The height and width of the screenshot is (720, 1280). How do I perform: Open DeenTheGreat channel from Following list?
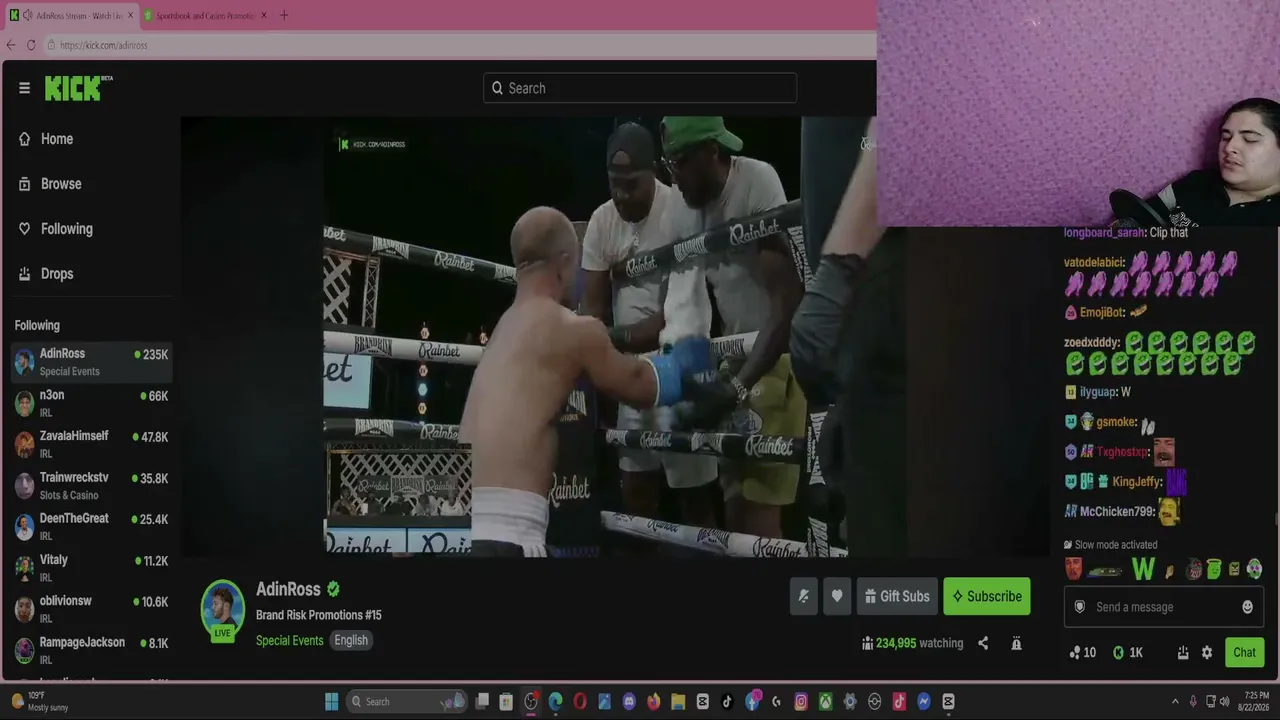(91, 527)
